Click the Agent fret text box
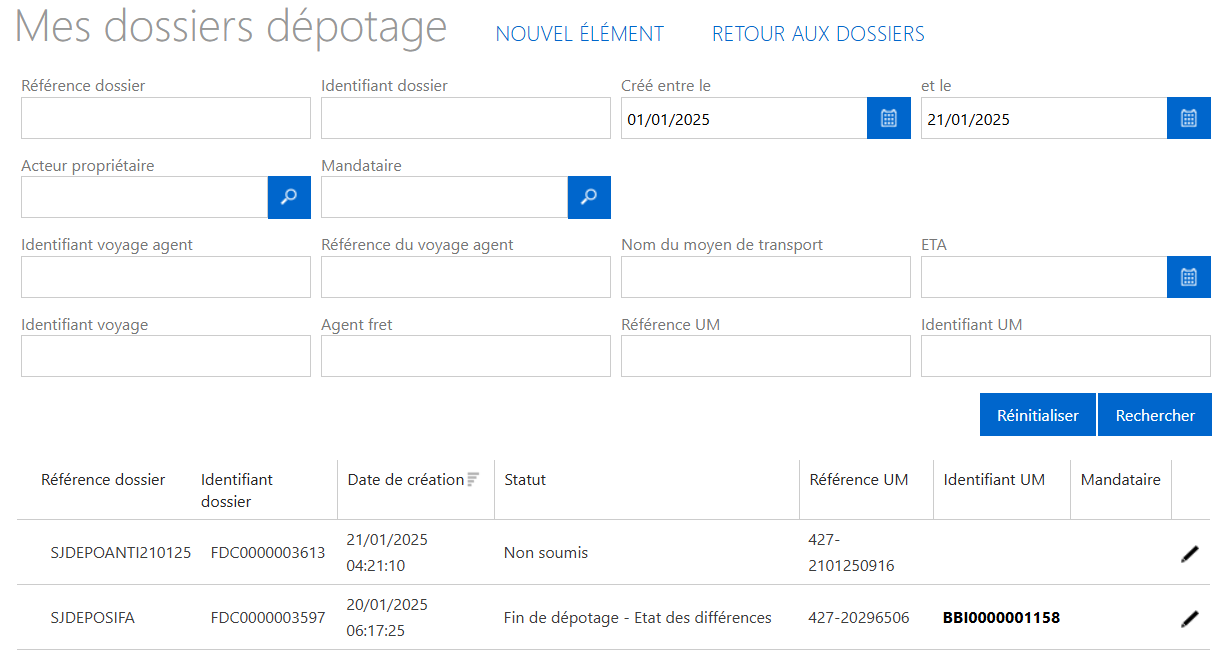The image size is (1225, 653). click(465, 356)
